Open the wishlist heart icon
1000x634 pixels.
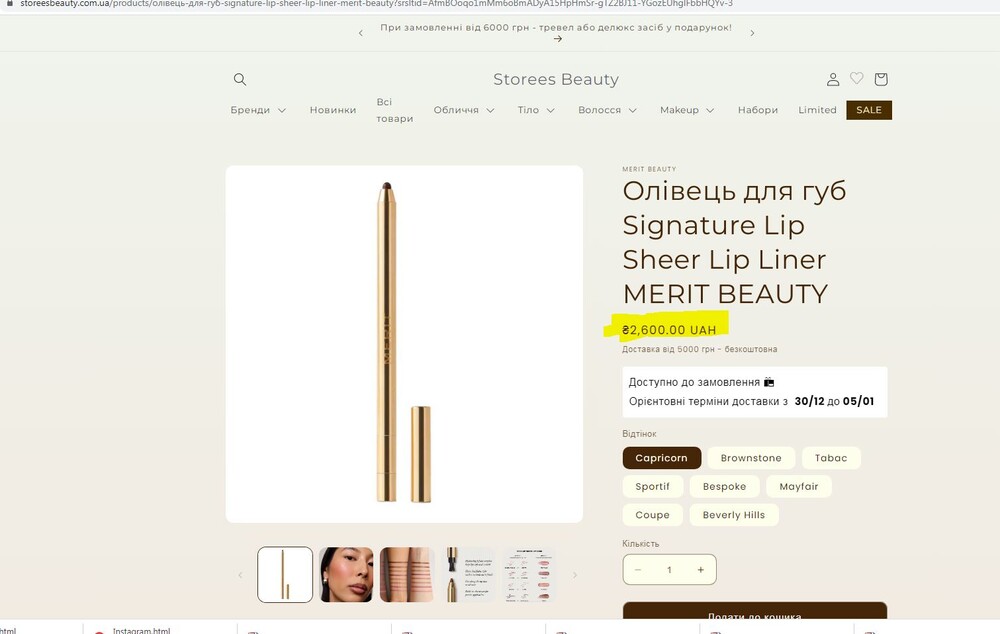pyautogui.click(x=857, y=78)
